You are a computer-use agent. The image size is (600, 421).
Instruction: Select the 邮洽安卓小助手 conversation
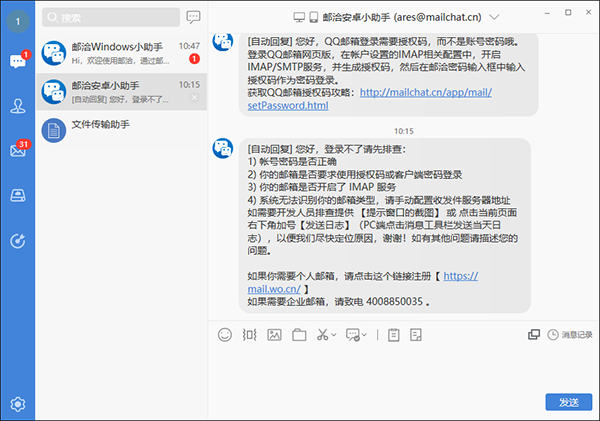[121, 92]
